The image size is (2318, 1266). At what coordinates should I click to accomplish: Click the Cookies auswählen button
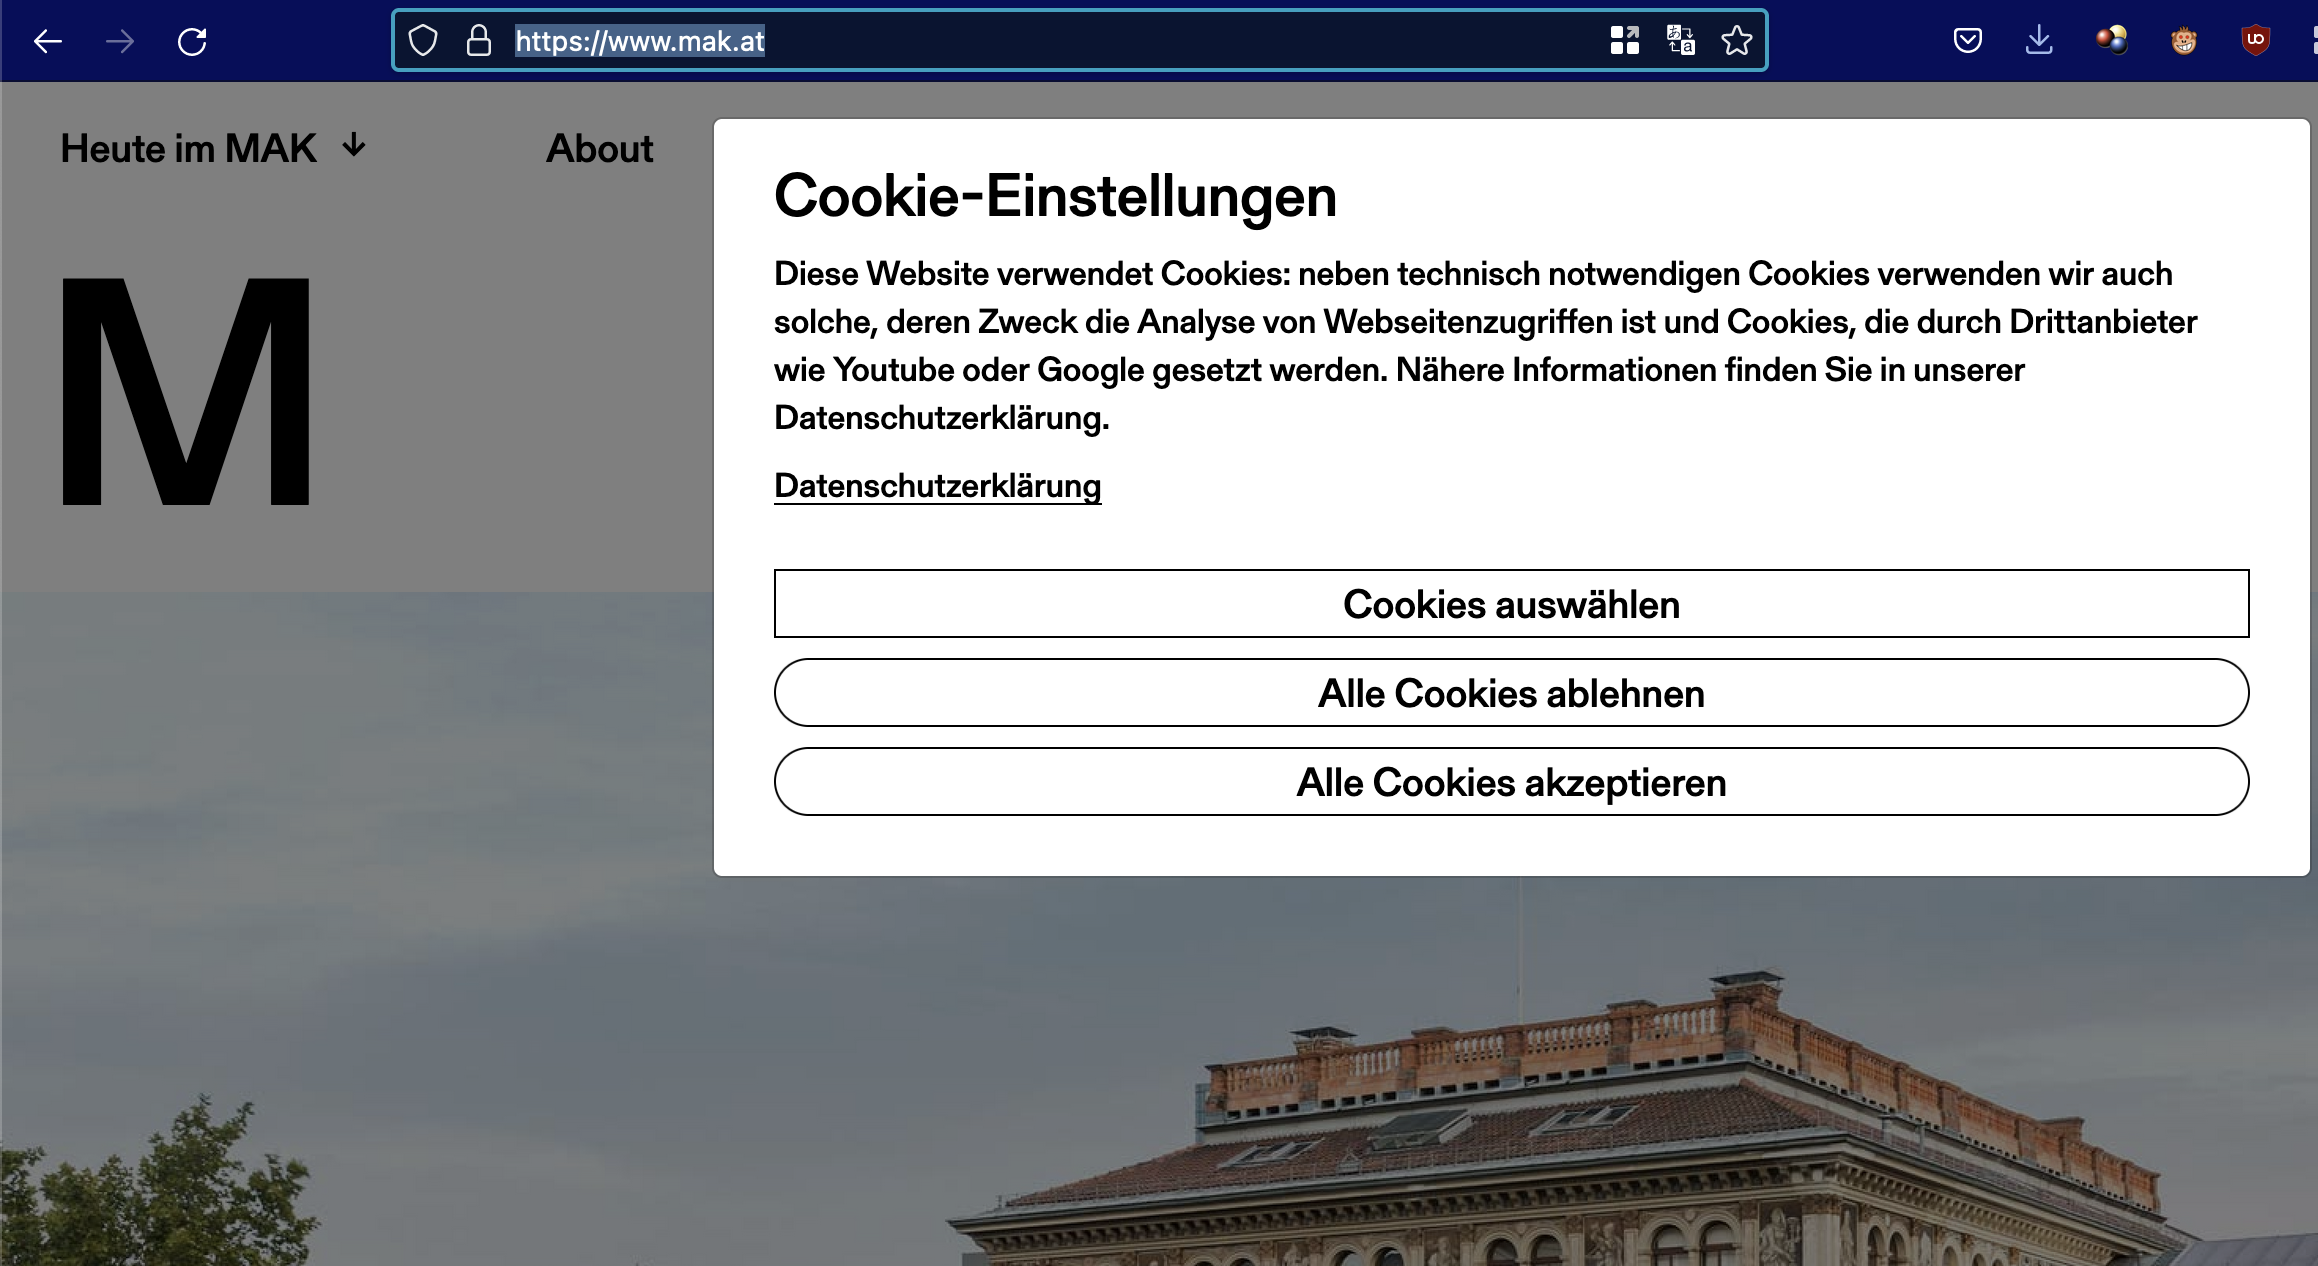(x=1510, y=604)
